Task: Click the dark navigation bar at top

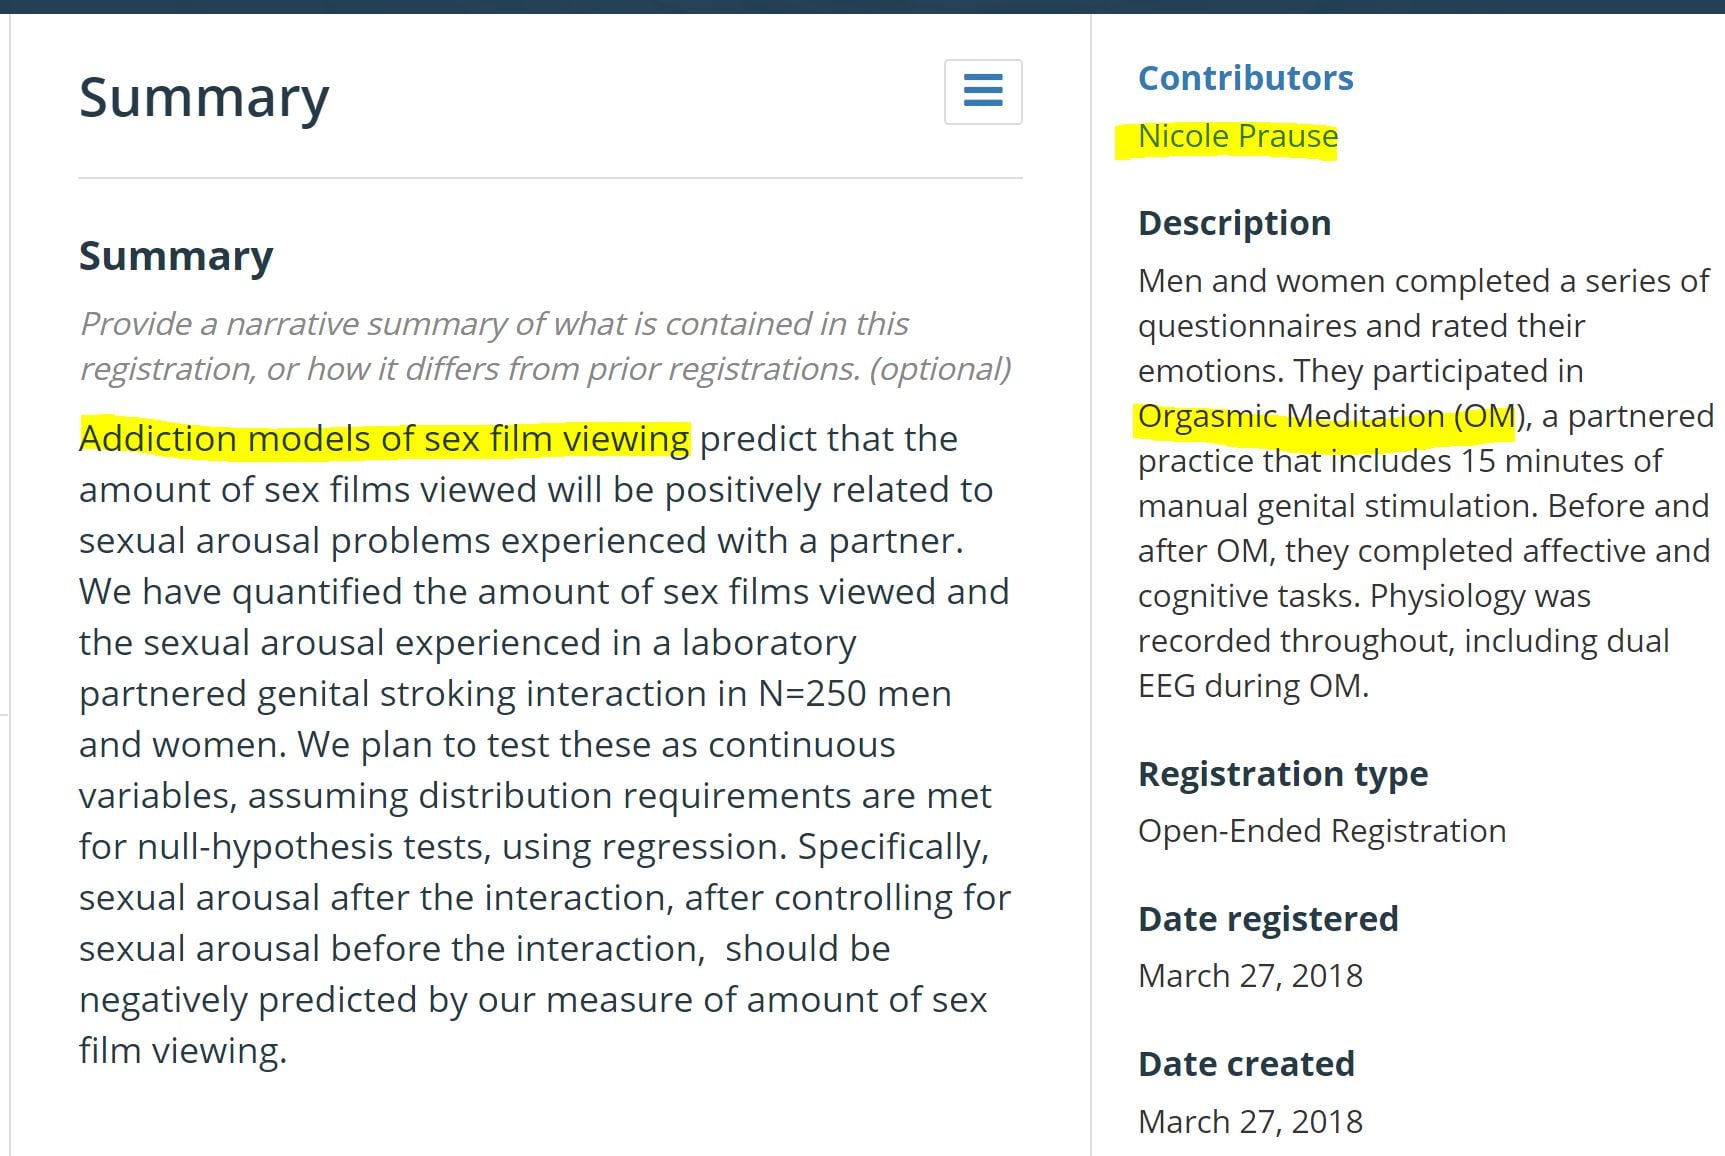Action: (x=862, y=6)
